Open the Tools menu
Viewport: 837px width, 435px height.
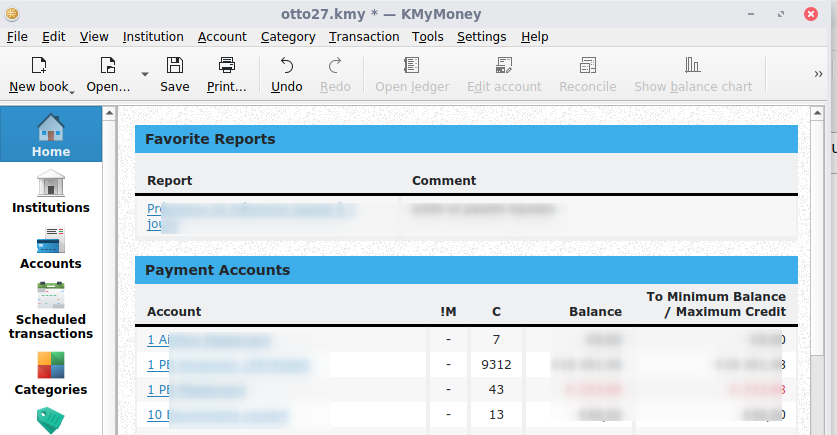click(427, 37)
